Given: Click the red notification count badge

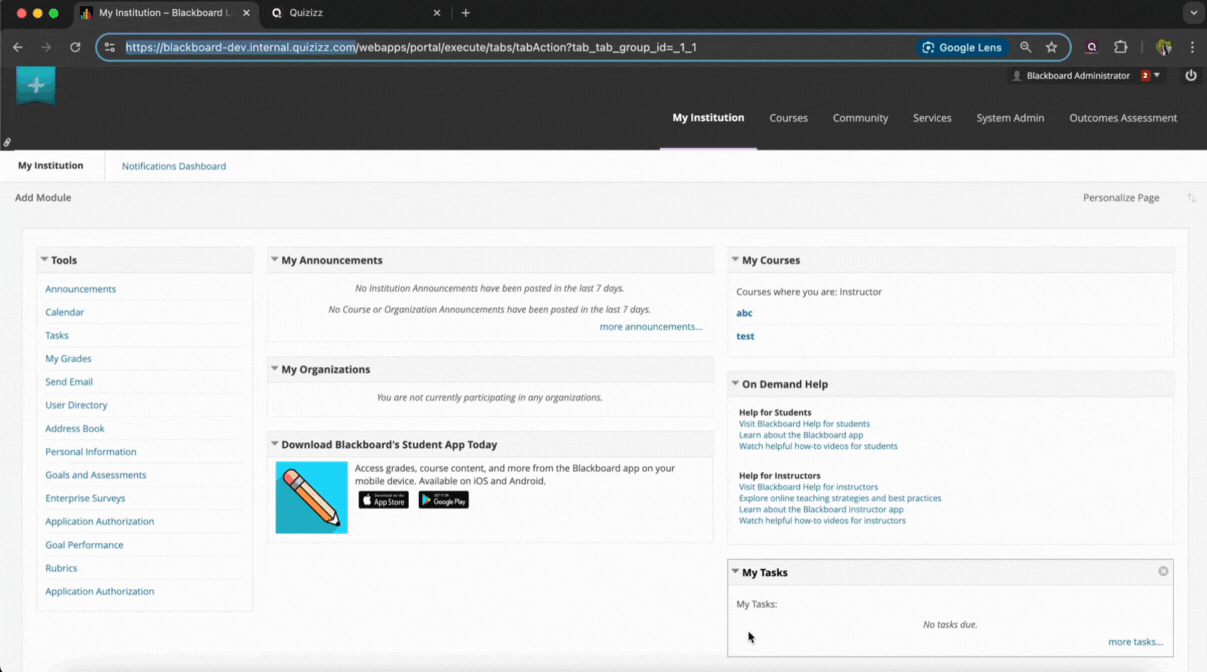Looking at the screenshot, I should pos(1145,76).
